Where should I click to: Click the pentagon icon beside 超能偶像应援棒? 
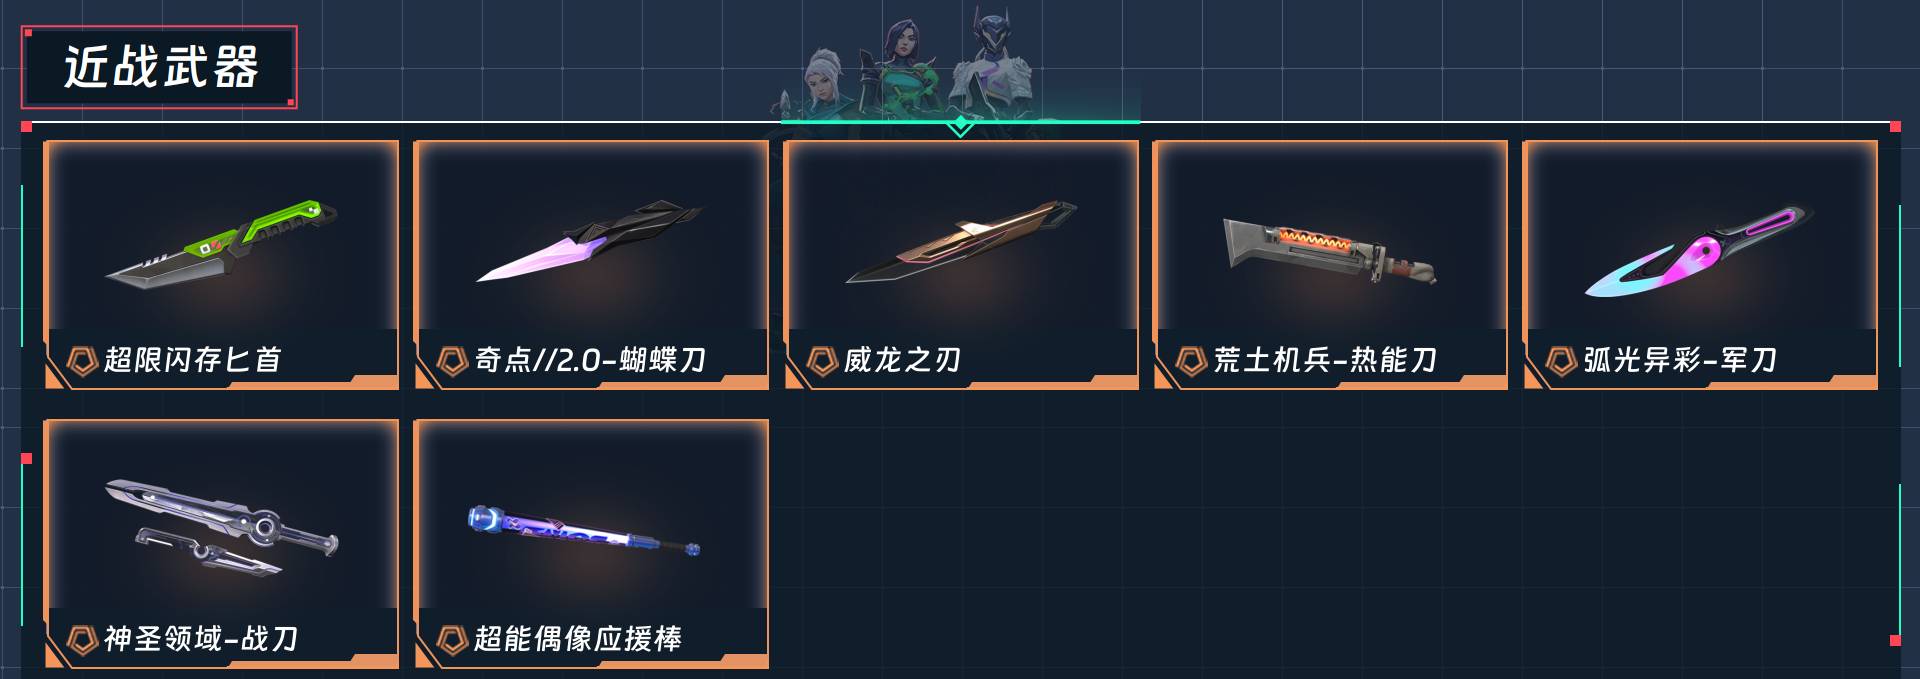pos(452,639)
